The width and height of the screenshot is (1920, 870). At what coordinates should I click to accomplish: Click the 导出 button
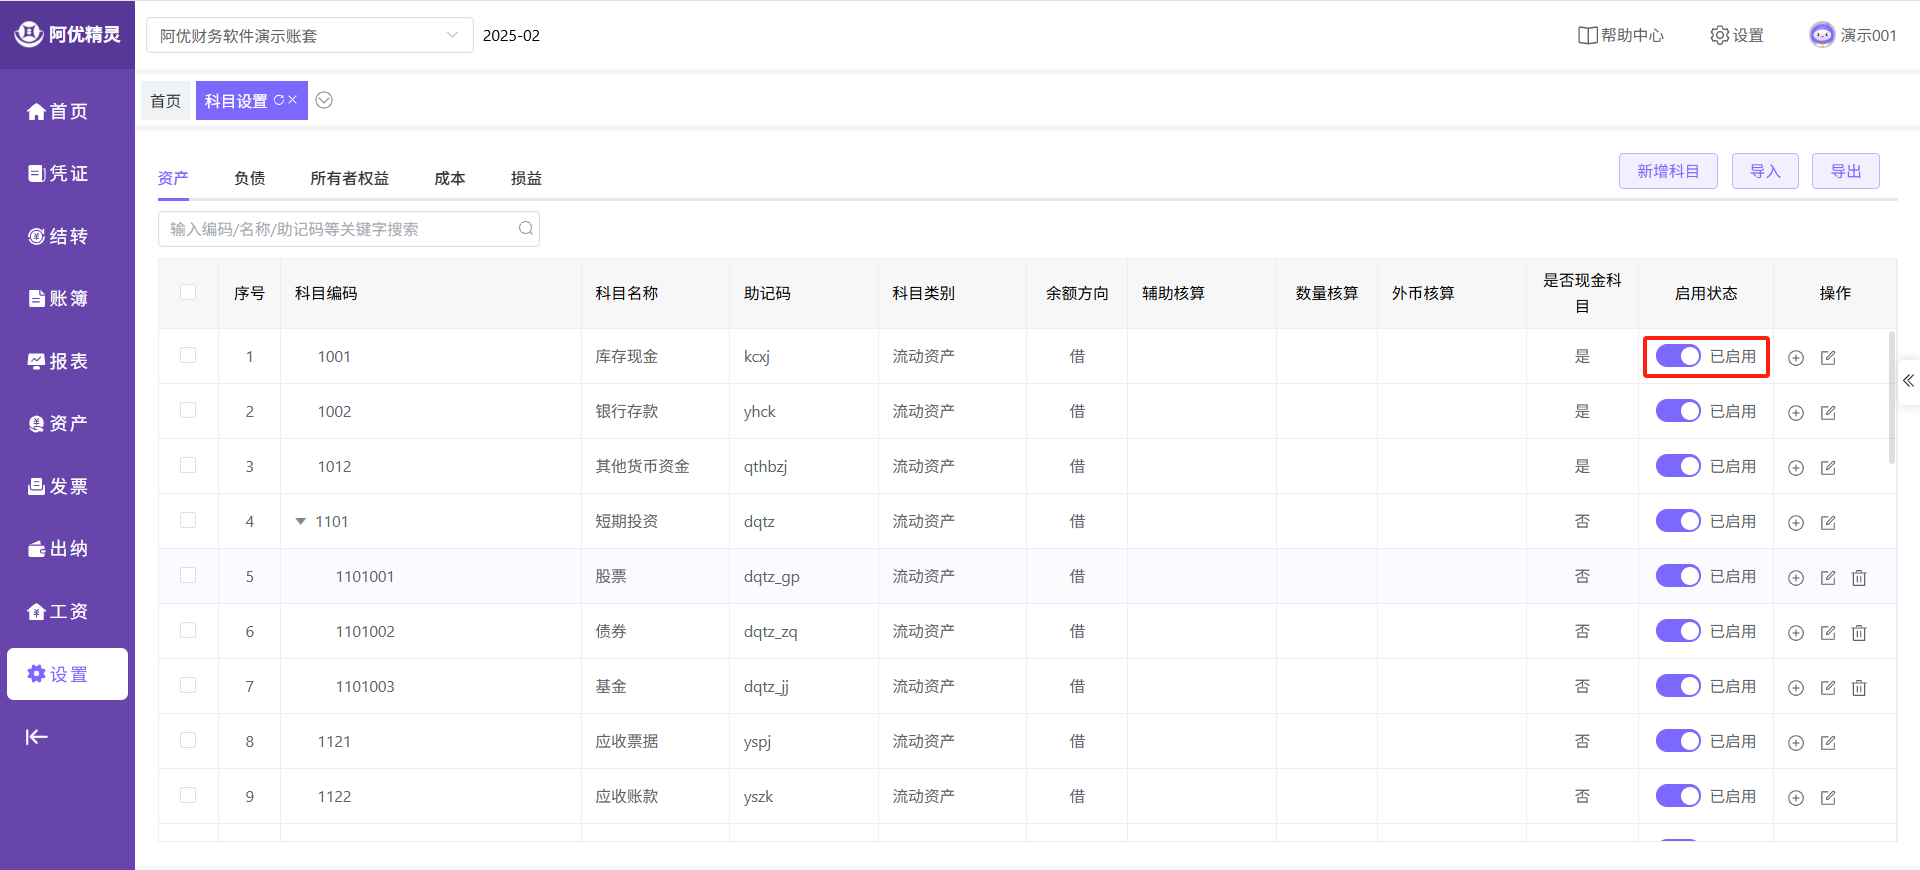pyautogui.click(x=1845, y=171)
